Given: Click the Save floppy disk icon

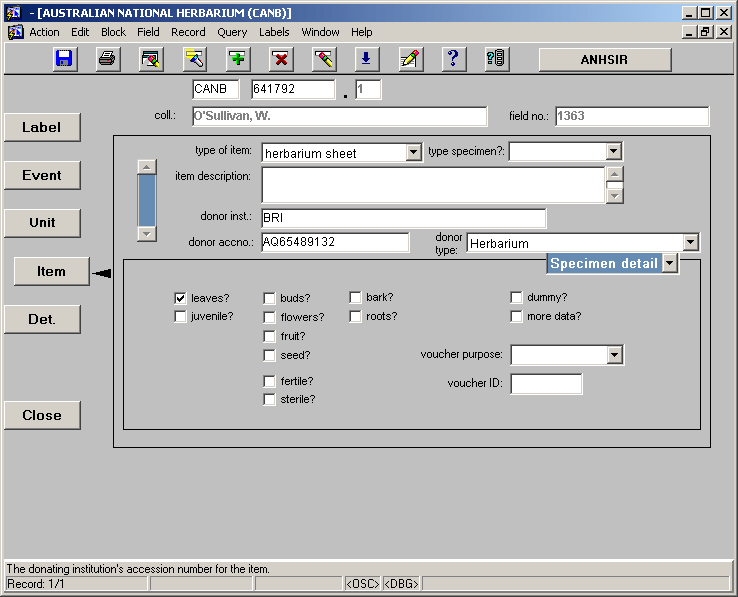Looking at the screenshot, I should [x=65, y=59].
